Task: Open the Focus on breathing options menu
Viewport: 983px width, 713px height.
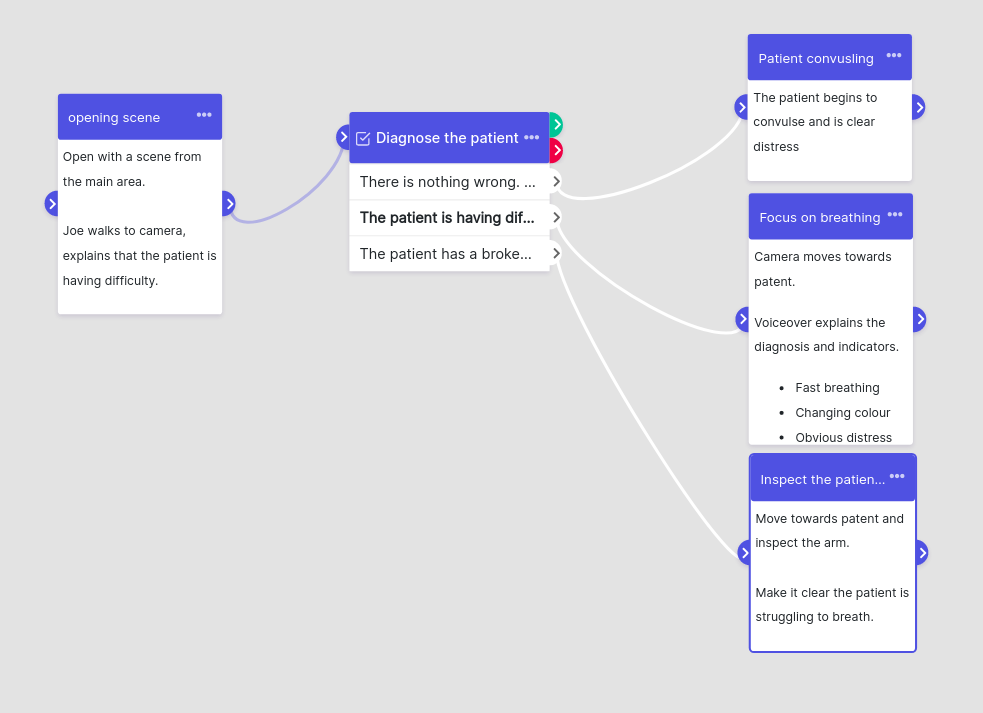Action: tap(895, 215)
